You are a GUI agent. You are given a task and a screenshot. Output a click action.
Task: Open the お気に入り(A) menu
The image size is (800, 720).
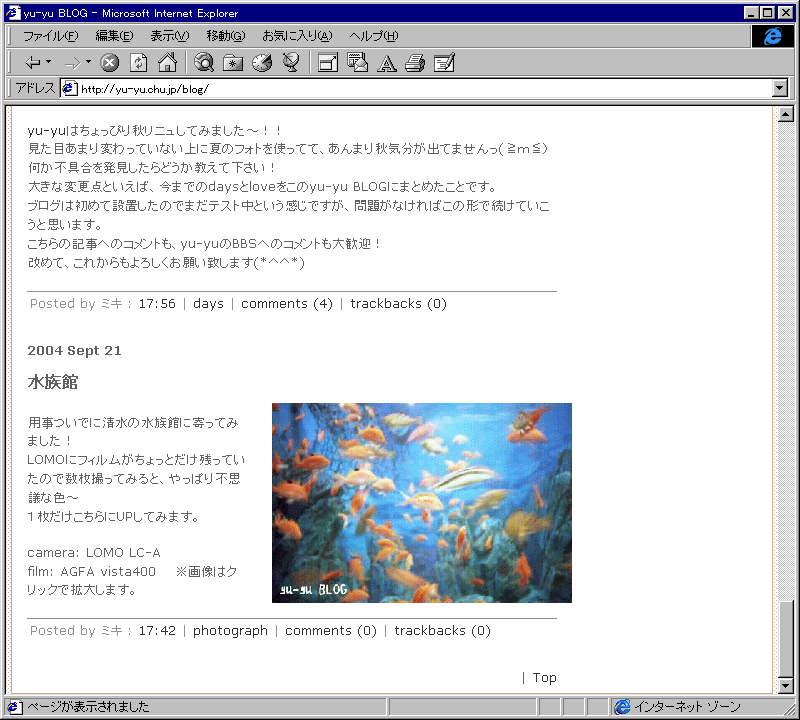pos(297,36)
